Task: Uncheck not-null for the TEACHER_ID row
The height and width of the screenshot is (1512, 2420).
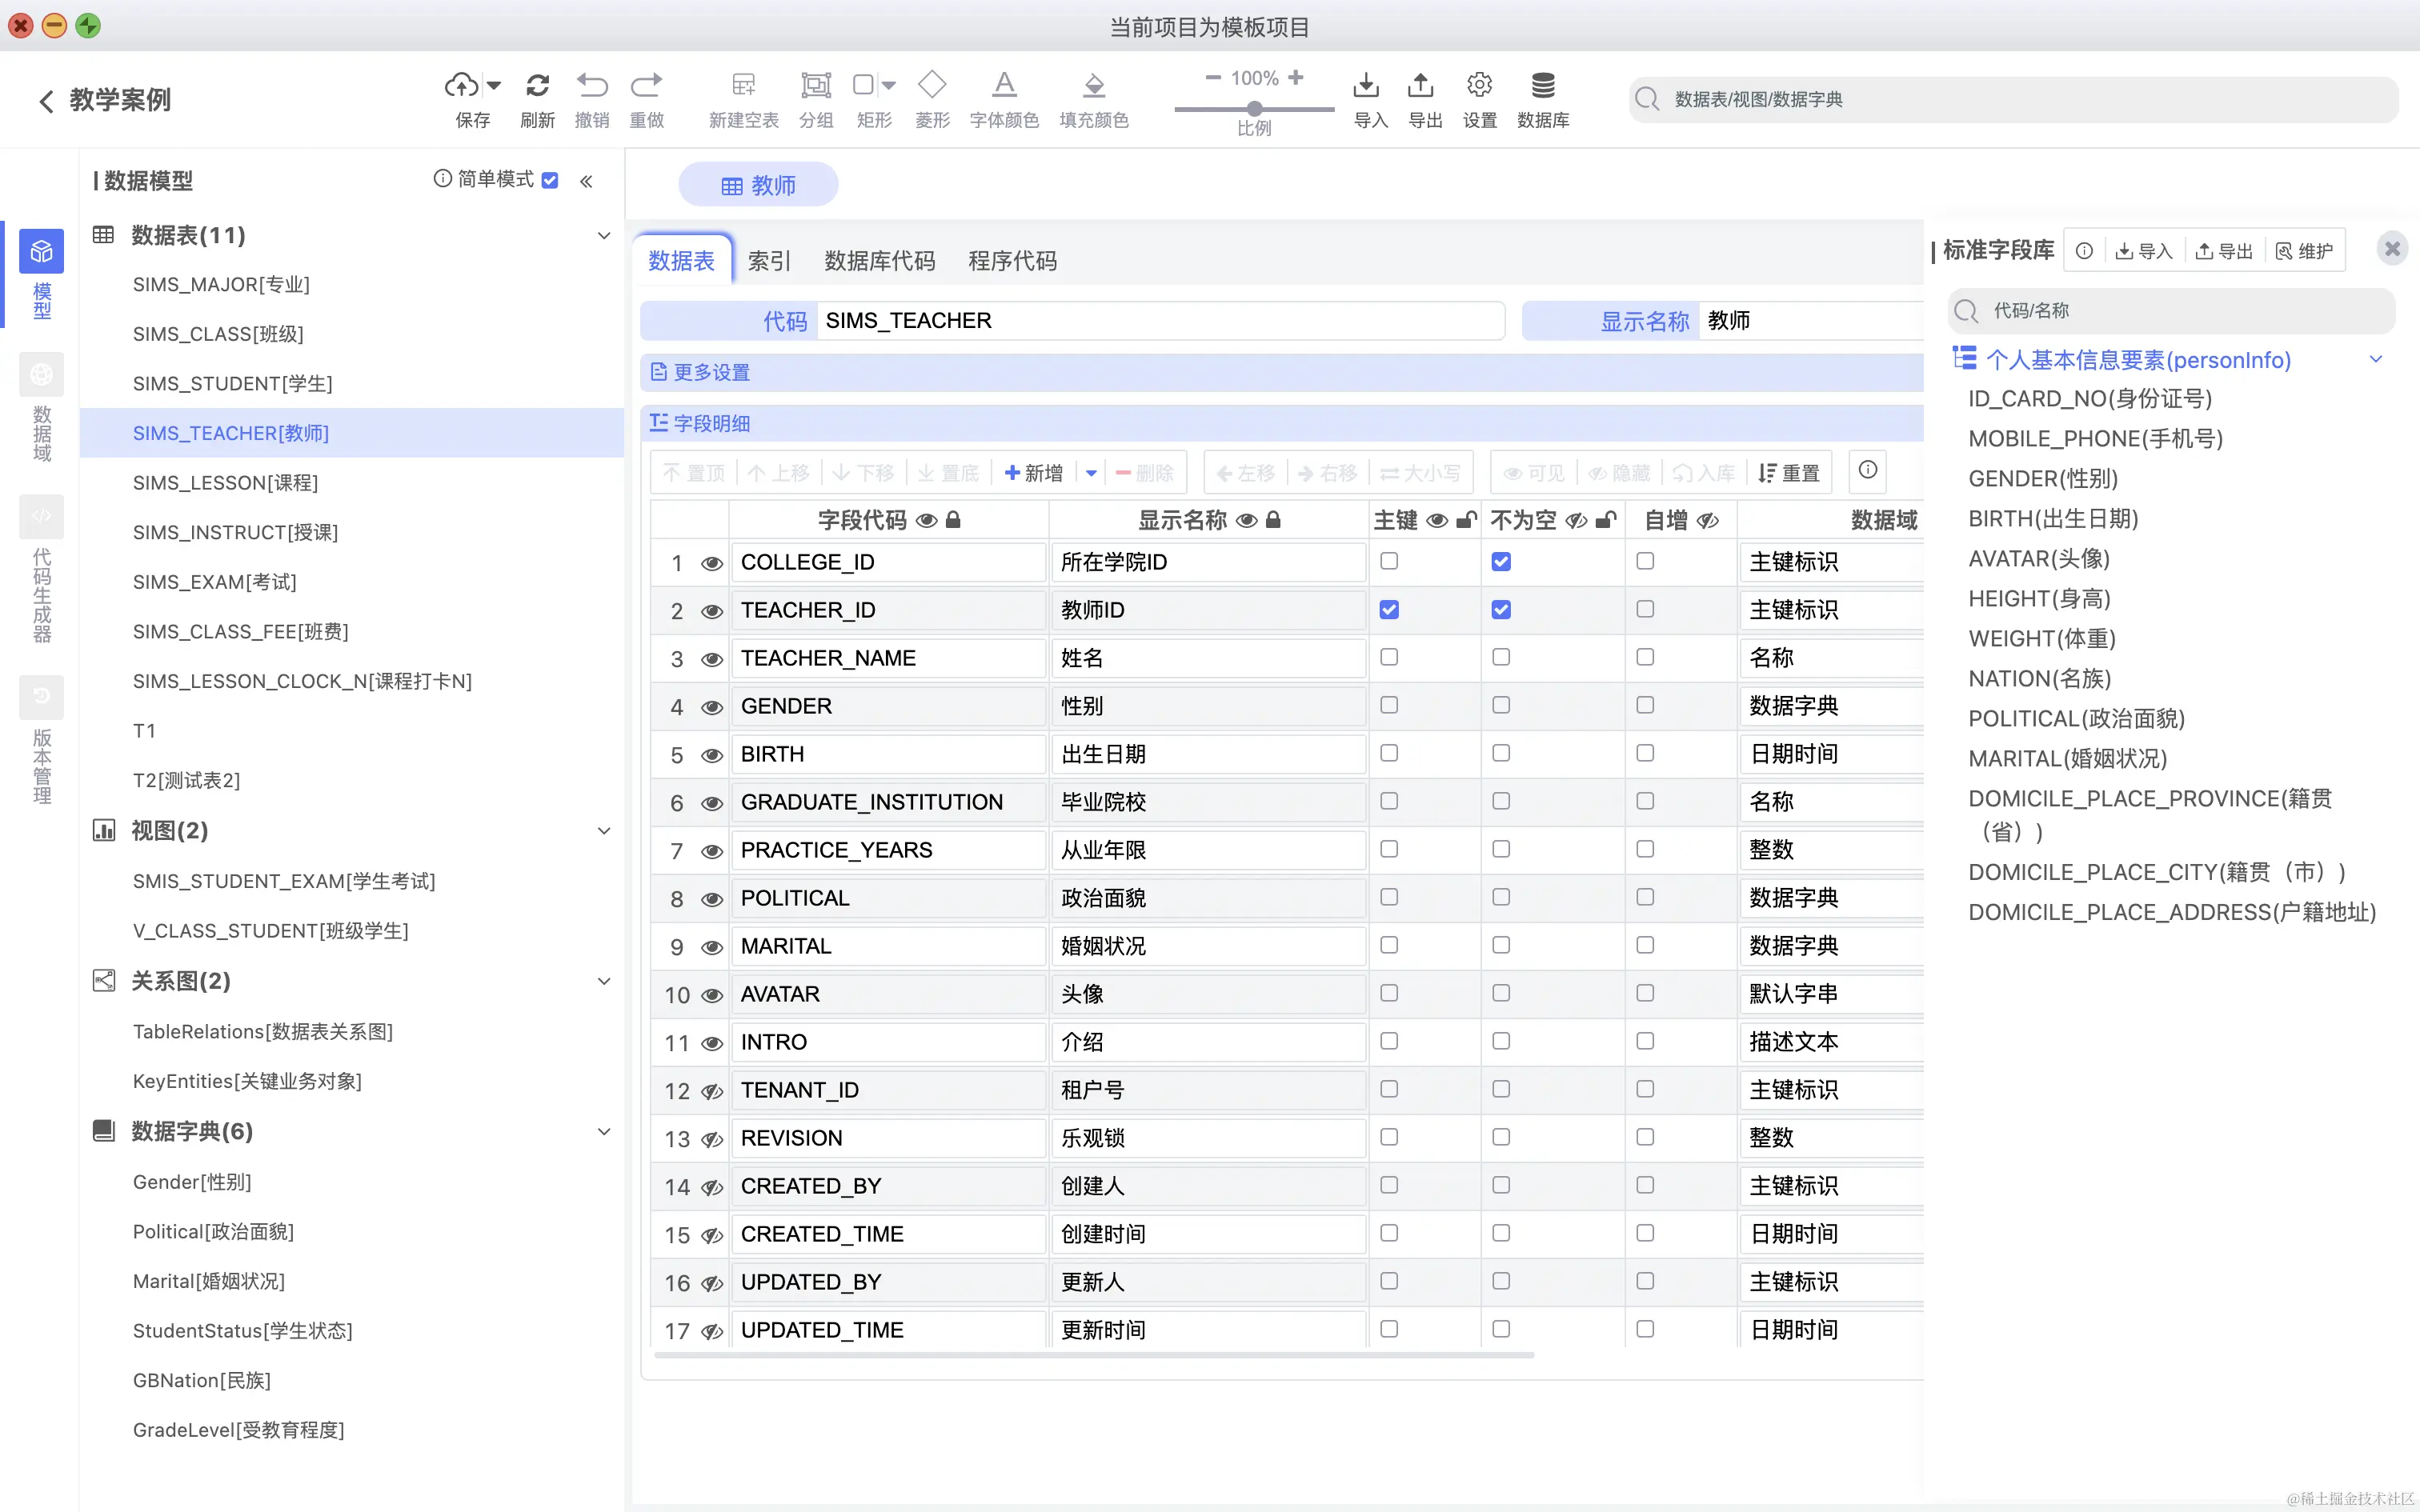Action: coord(1501,609)
